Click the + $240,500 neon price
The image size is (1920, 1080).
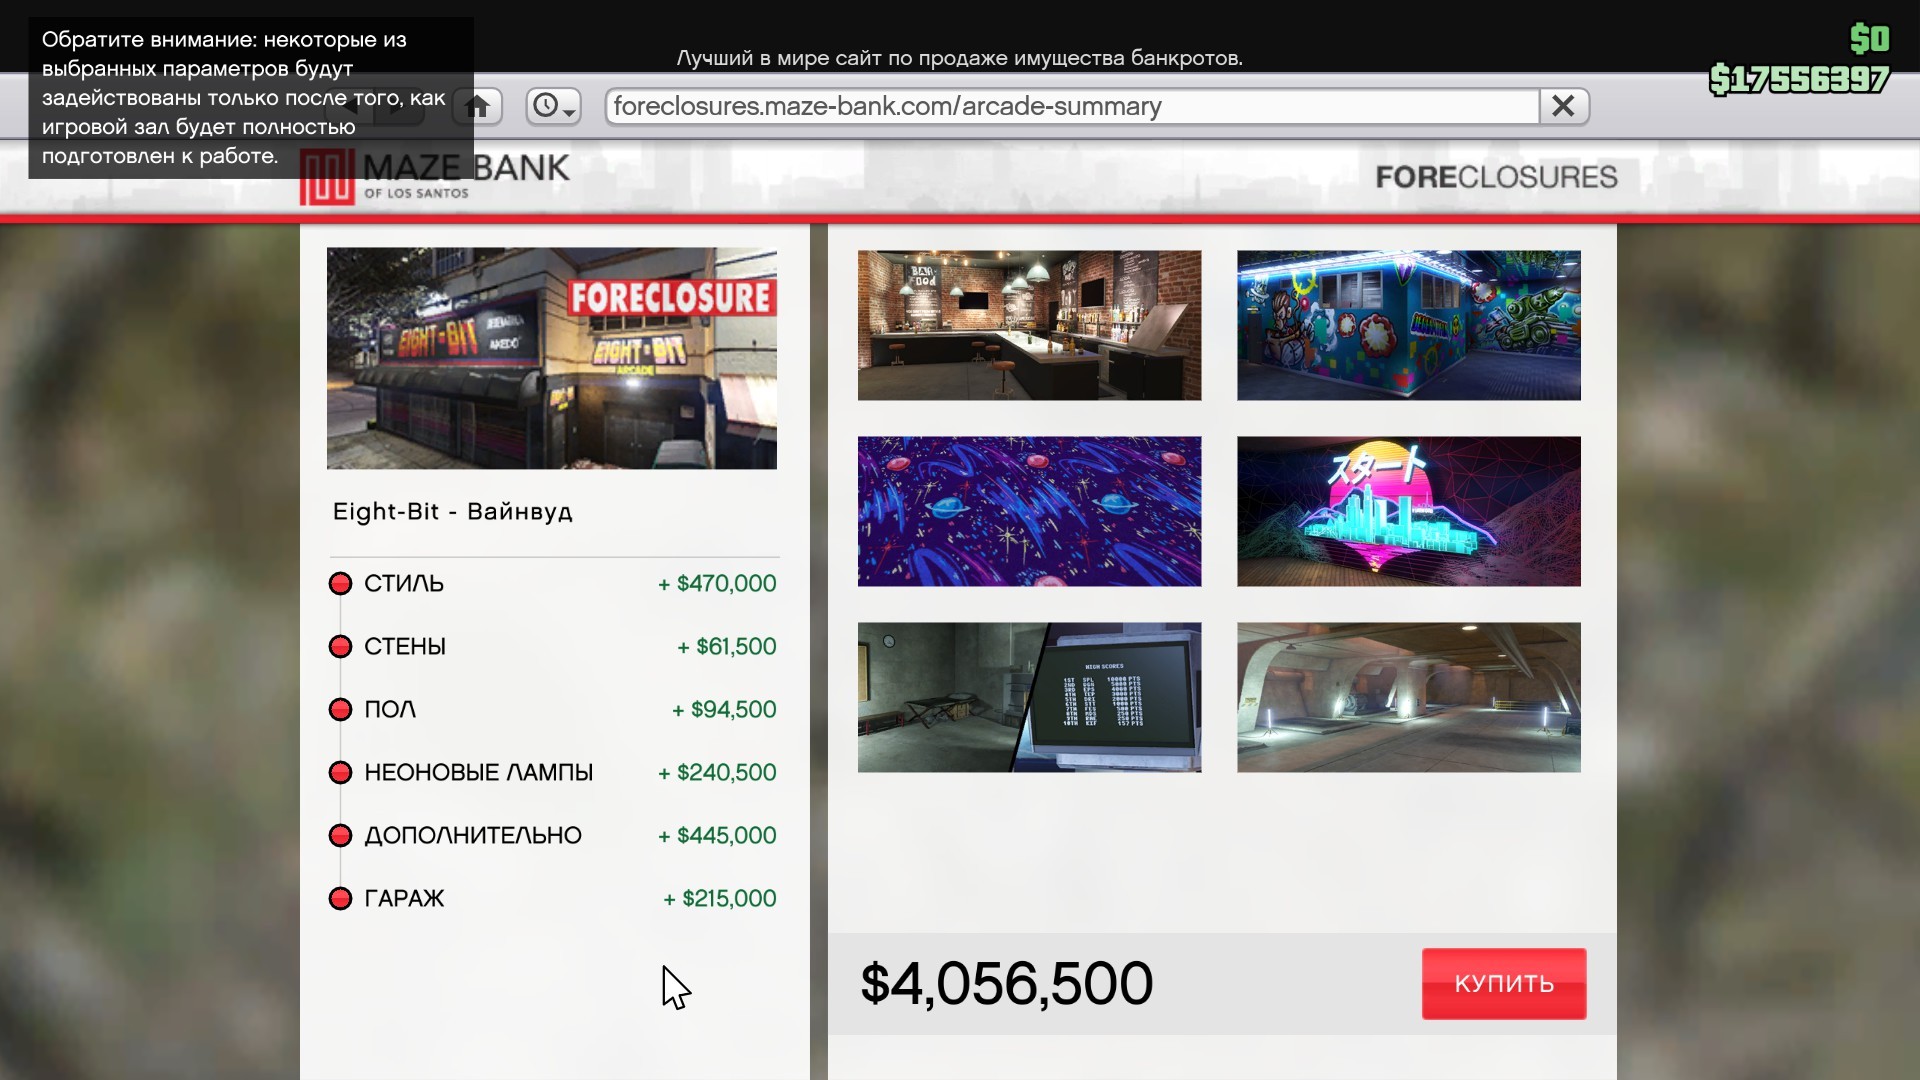[717, 773]
